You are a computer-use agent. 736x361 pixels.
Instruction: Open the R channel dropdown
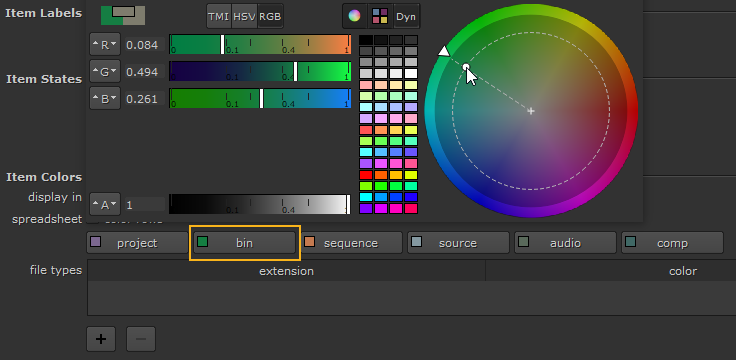[x=105, y=45]
